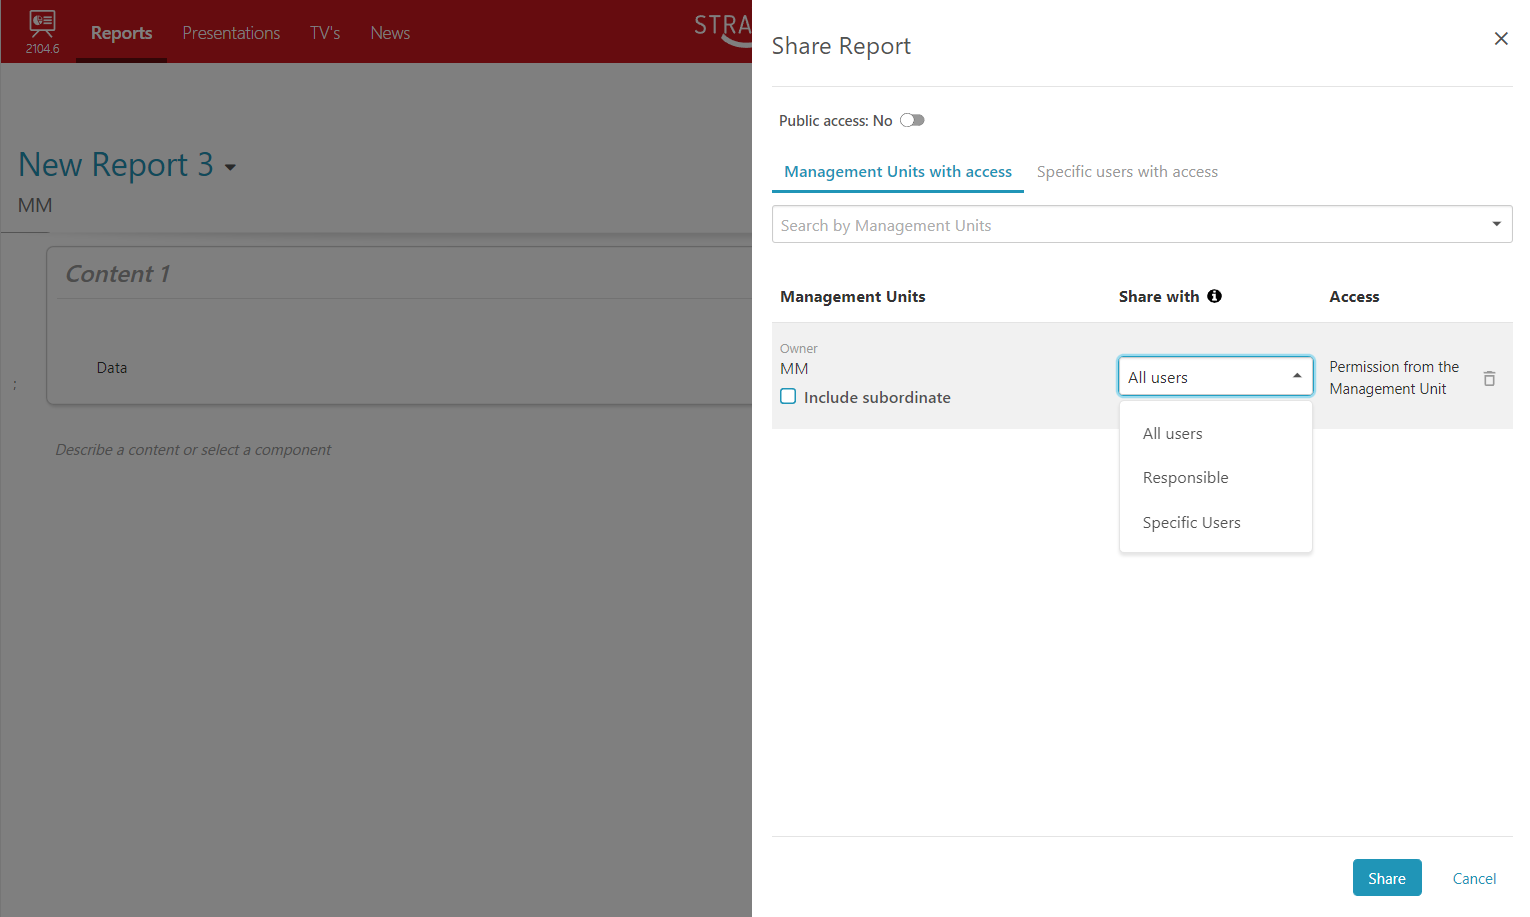Click the Content 1 heading
Viewport: 1530px width, 917px height.
click(117, 274)
